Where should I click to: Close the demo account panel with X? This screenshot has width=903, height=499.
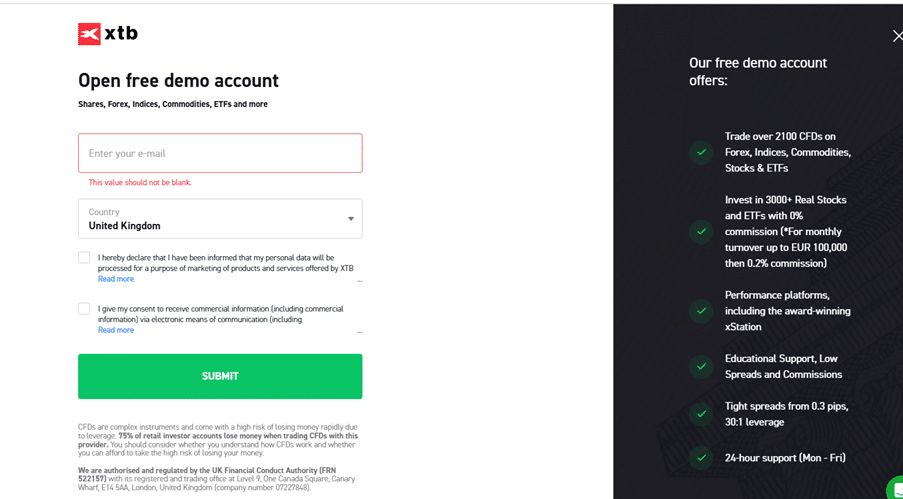tap(897, 36)
